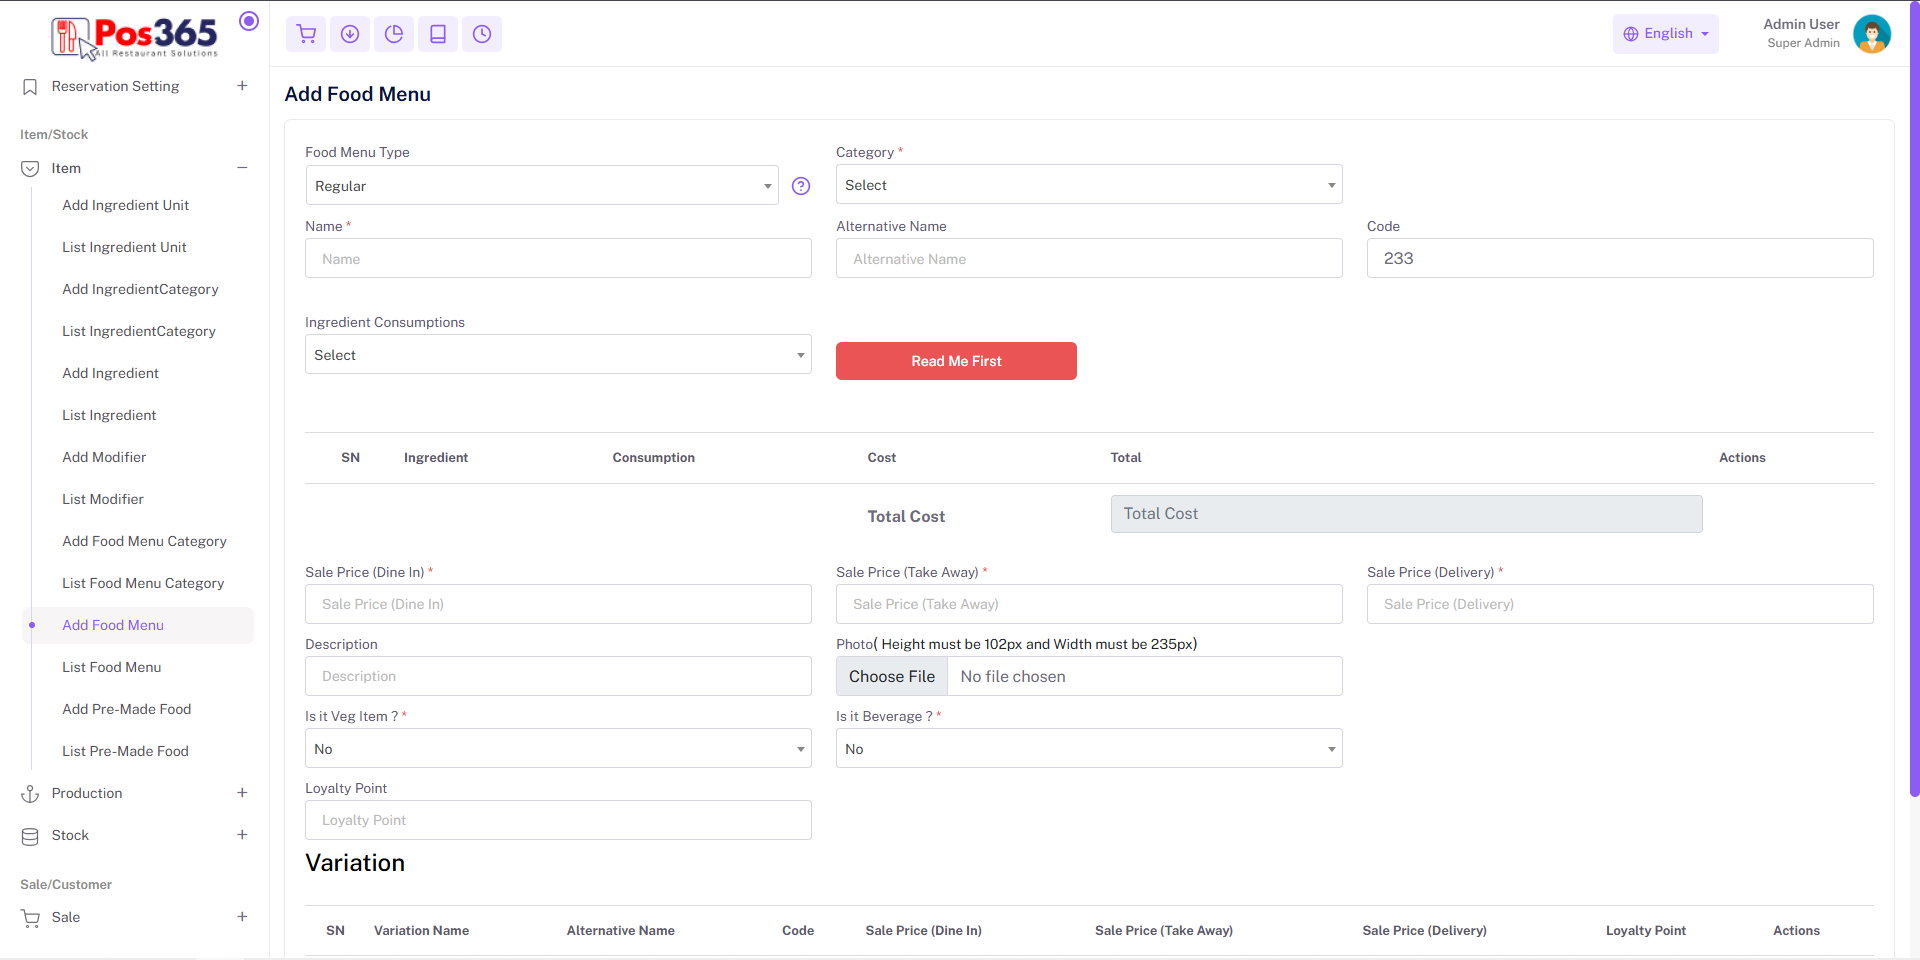Collapse the Item menu section
Screen dimensions: 1920x960
(x=242, y=168)
